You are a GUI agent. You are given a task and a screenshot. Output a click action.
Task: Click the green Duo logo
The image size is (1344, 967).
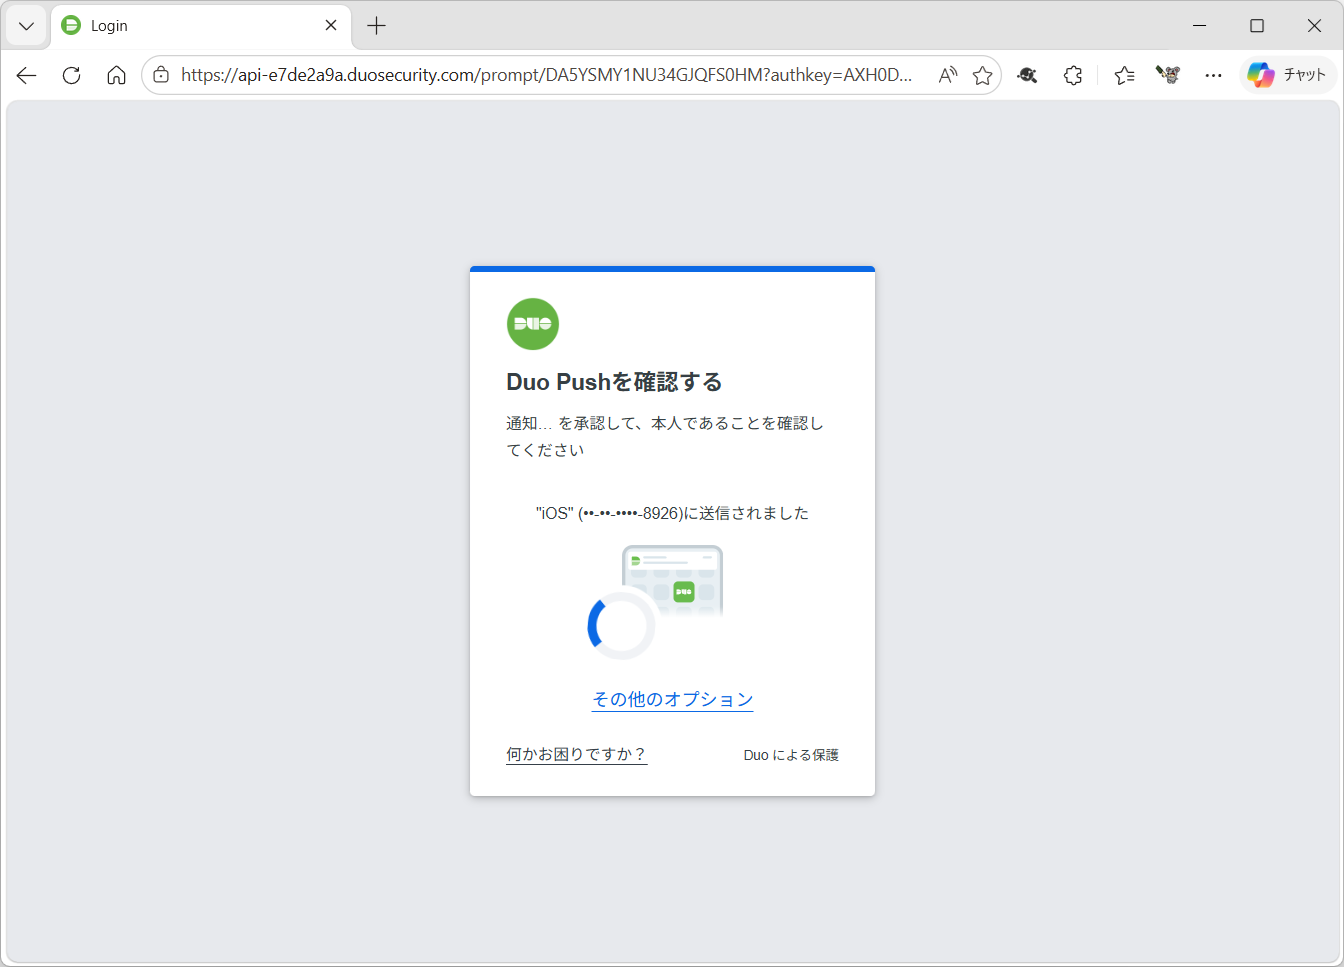[533, 324]
